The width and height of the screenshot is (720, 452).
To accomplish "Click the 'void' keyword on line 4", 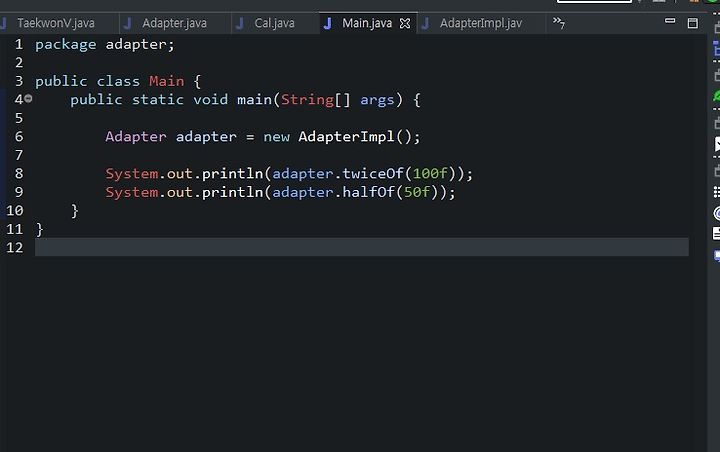I will pyautogui.click(x=210, y=100).
